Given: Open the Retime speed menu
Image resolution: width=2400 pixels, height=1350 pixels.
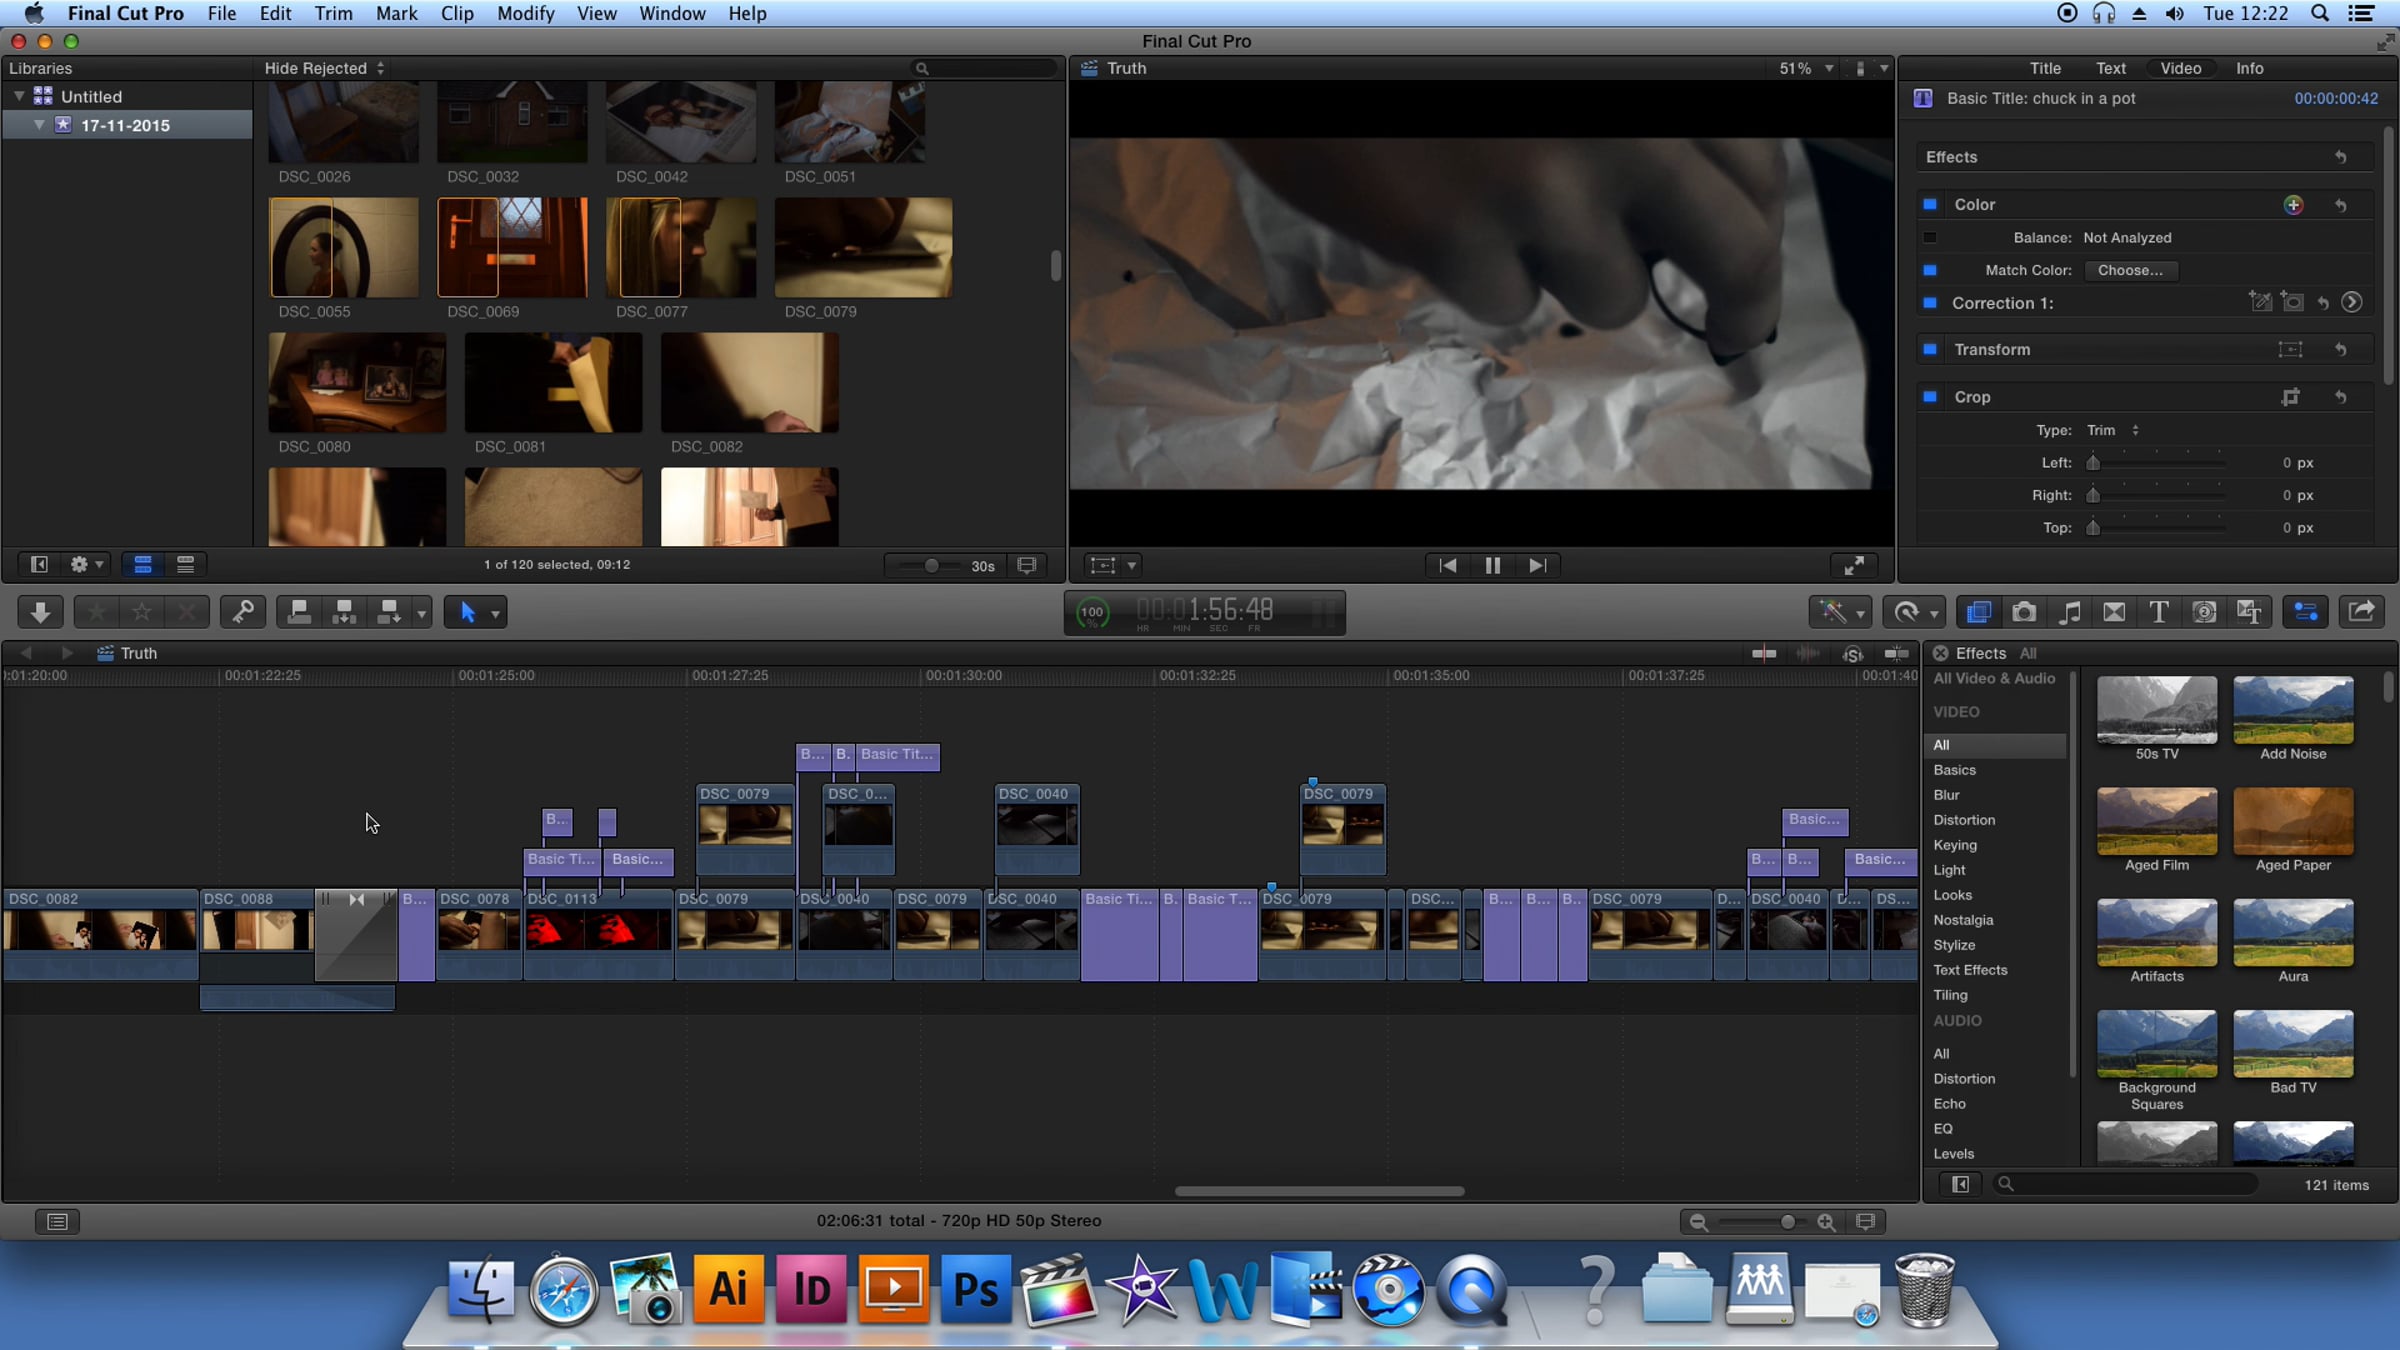Looking at the screenshot, I should point(1914,612).
